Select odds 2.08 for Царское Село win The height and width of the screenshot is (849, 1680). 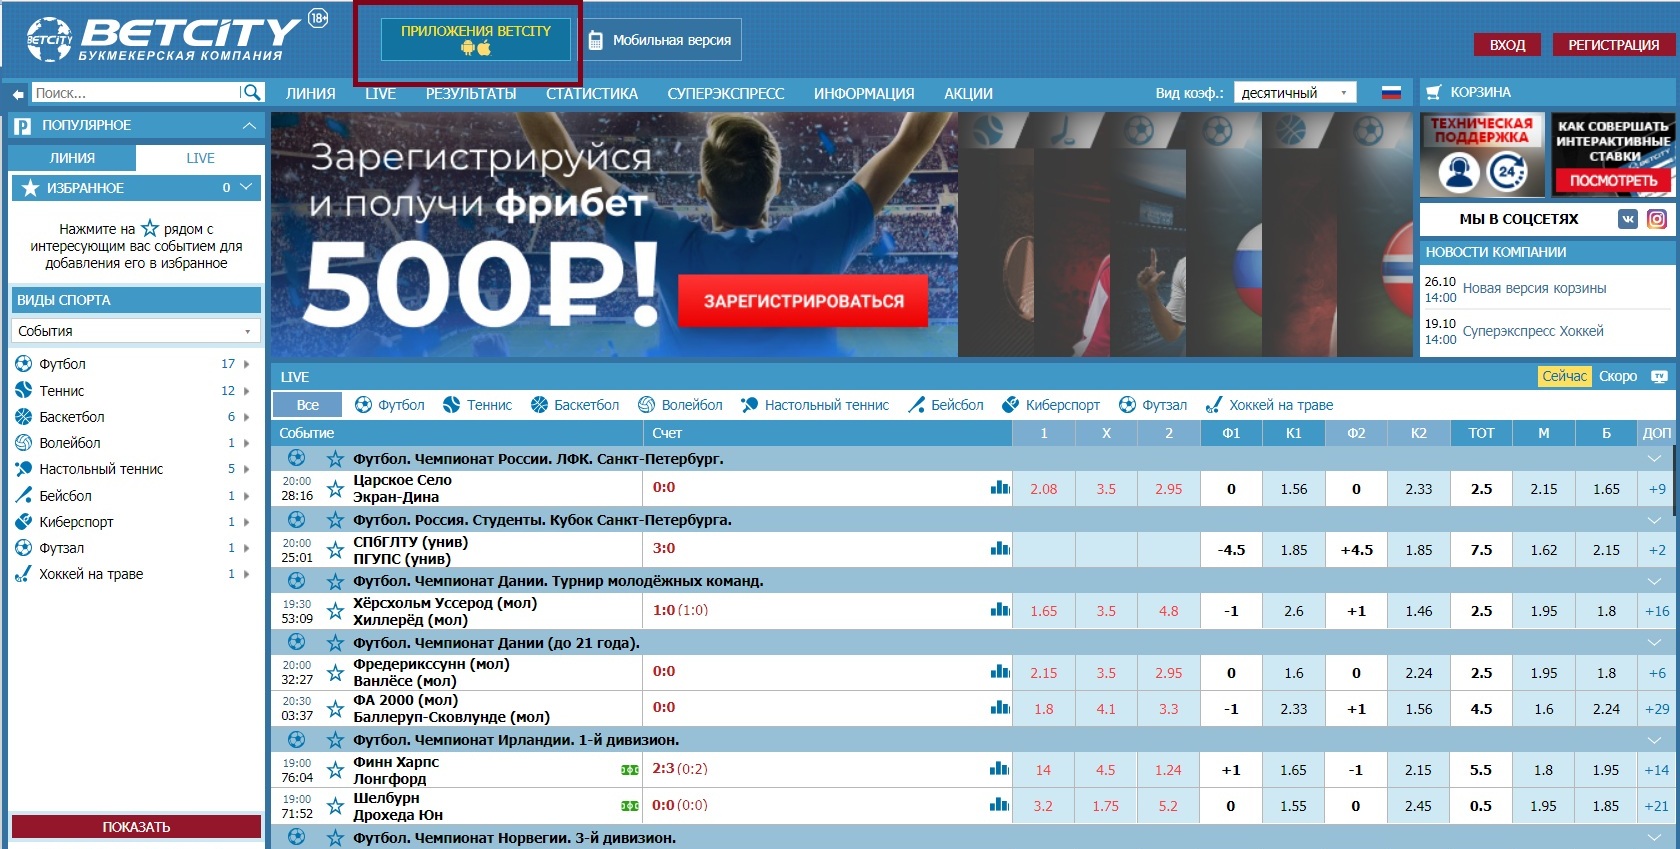point(1043,489)
